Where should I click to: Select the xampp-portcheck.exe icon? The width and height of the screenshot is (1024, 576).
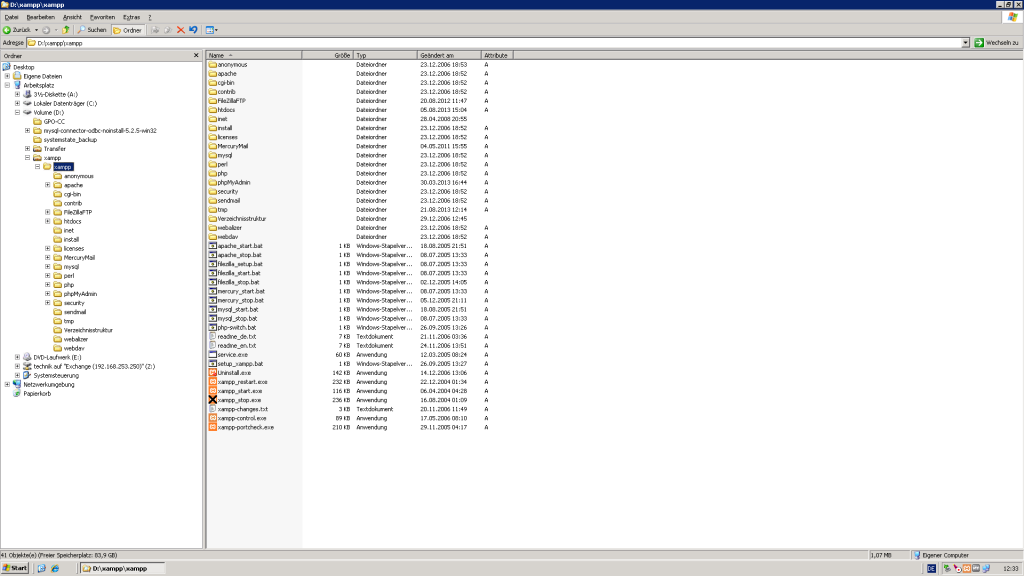point(212,427)
